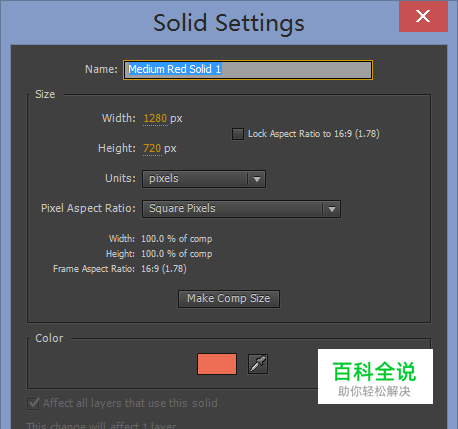The height and width of the screenshot is (429, 458).
Task: Click the green 百科全说 watermark logo
Action: tap(375, 376)
